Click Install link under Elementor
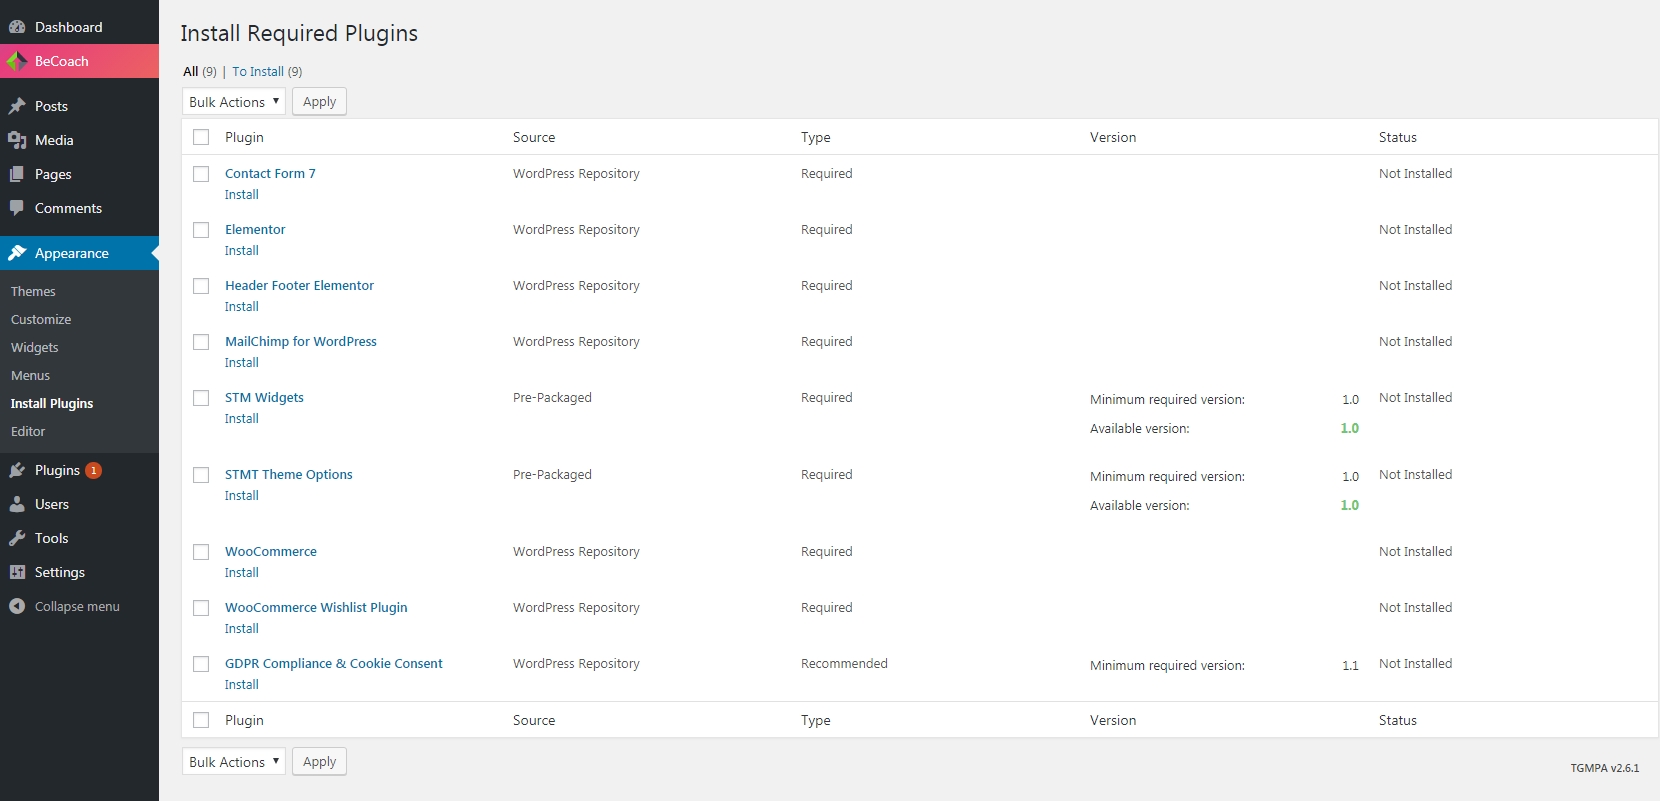The height and width of the screenshot is (801, 1660). (242, 251)
